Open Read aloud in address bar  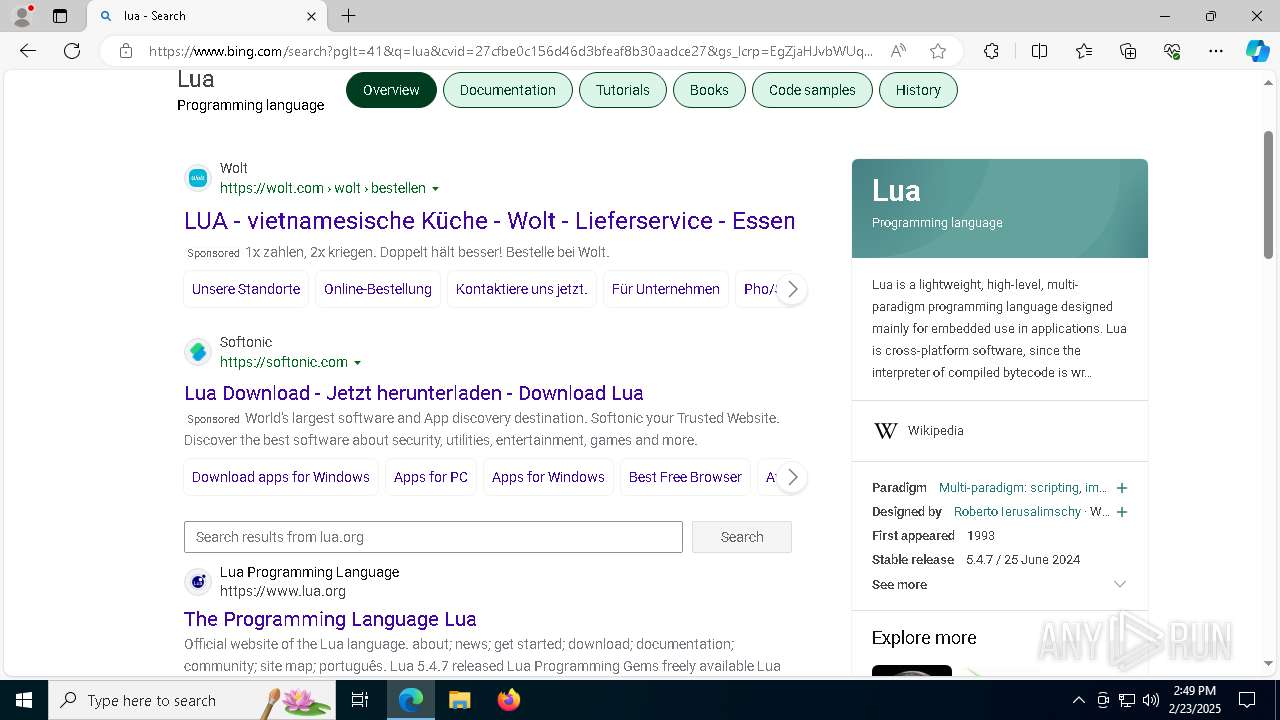click(898, 51)
